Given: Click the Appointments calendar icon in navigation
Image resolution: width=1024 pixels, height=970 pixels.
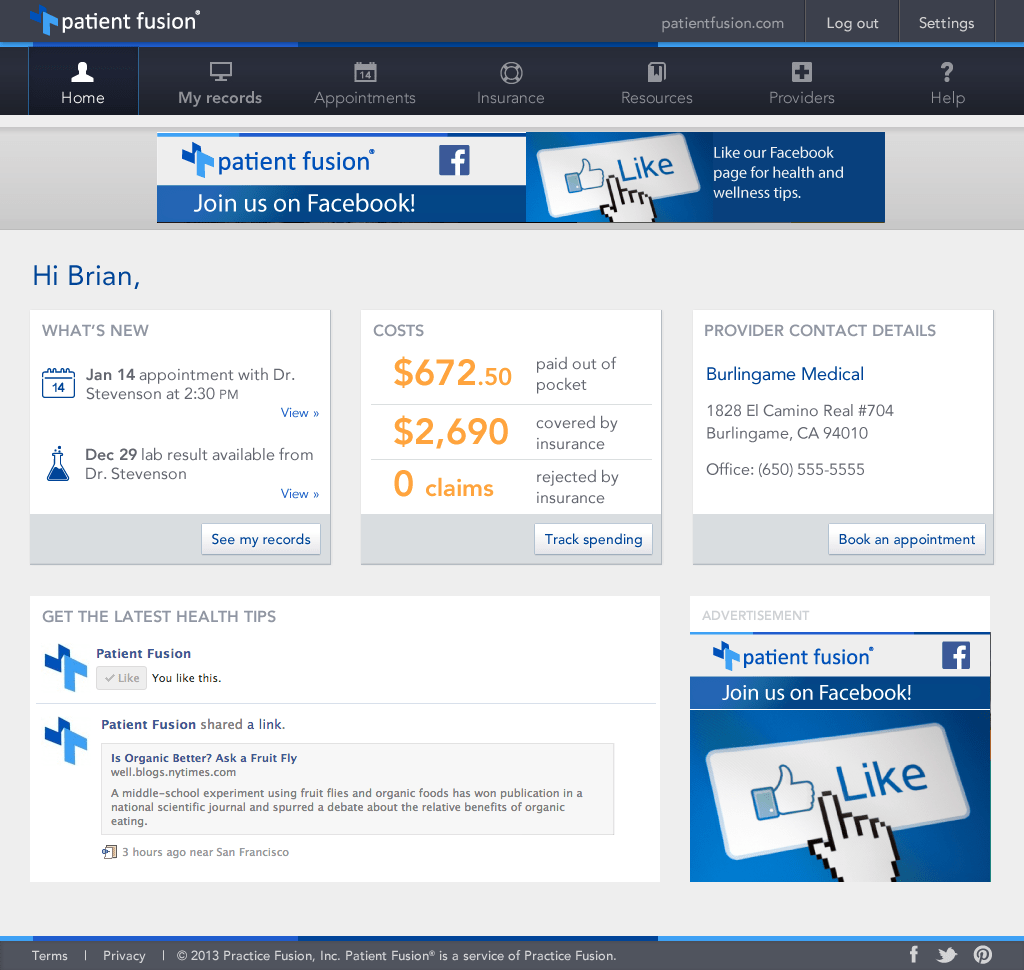Looking at the screenshot, I should [x=365, y=72].
